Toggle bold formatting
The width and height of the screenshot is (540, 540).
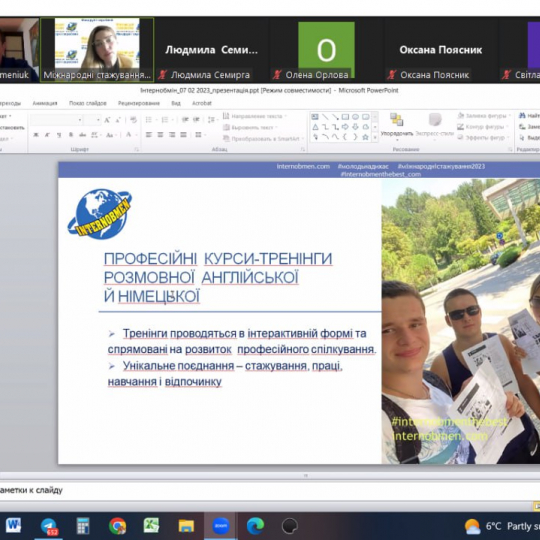[36, 135]
